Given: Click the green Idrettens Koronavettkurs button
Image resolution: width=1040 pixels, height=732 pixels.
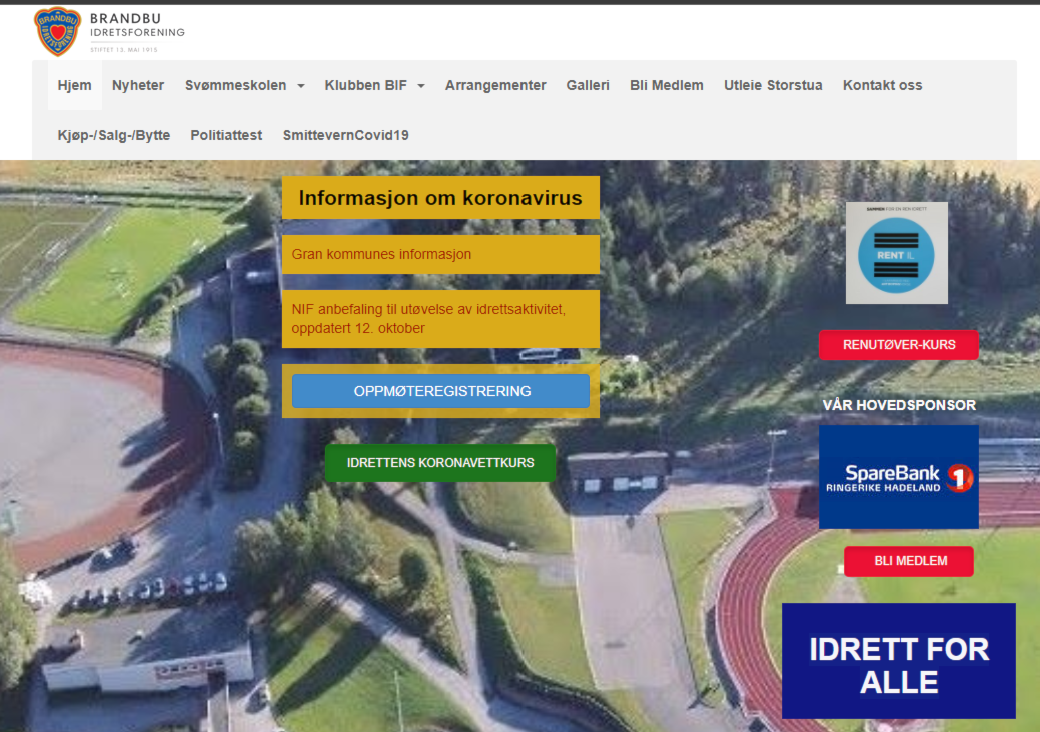Looking at the screenshot, I should tap(440, 463).
